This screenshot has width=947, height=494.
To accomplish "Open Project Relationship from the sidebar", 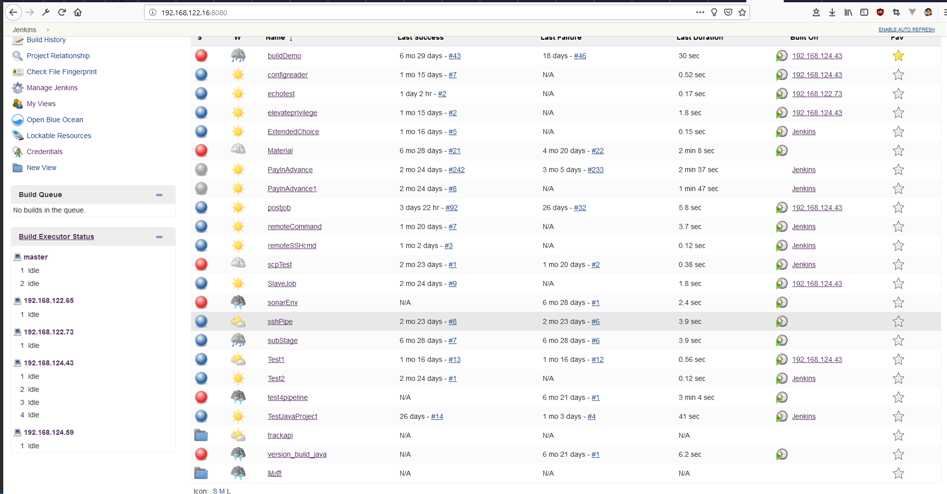I will click(58, 56).
